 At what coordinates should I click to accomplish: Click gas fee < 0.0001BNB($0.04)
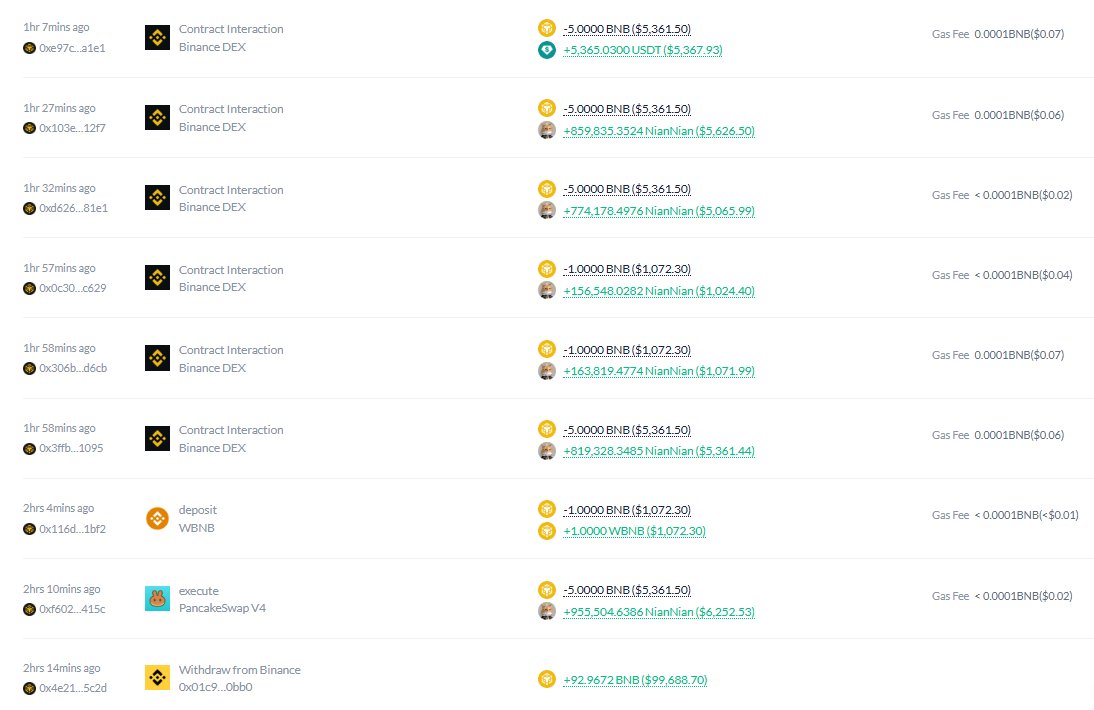1023,275
